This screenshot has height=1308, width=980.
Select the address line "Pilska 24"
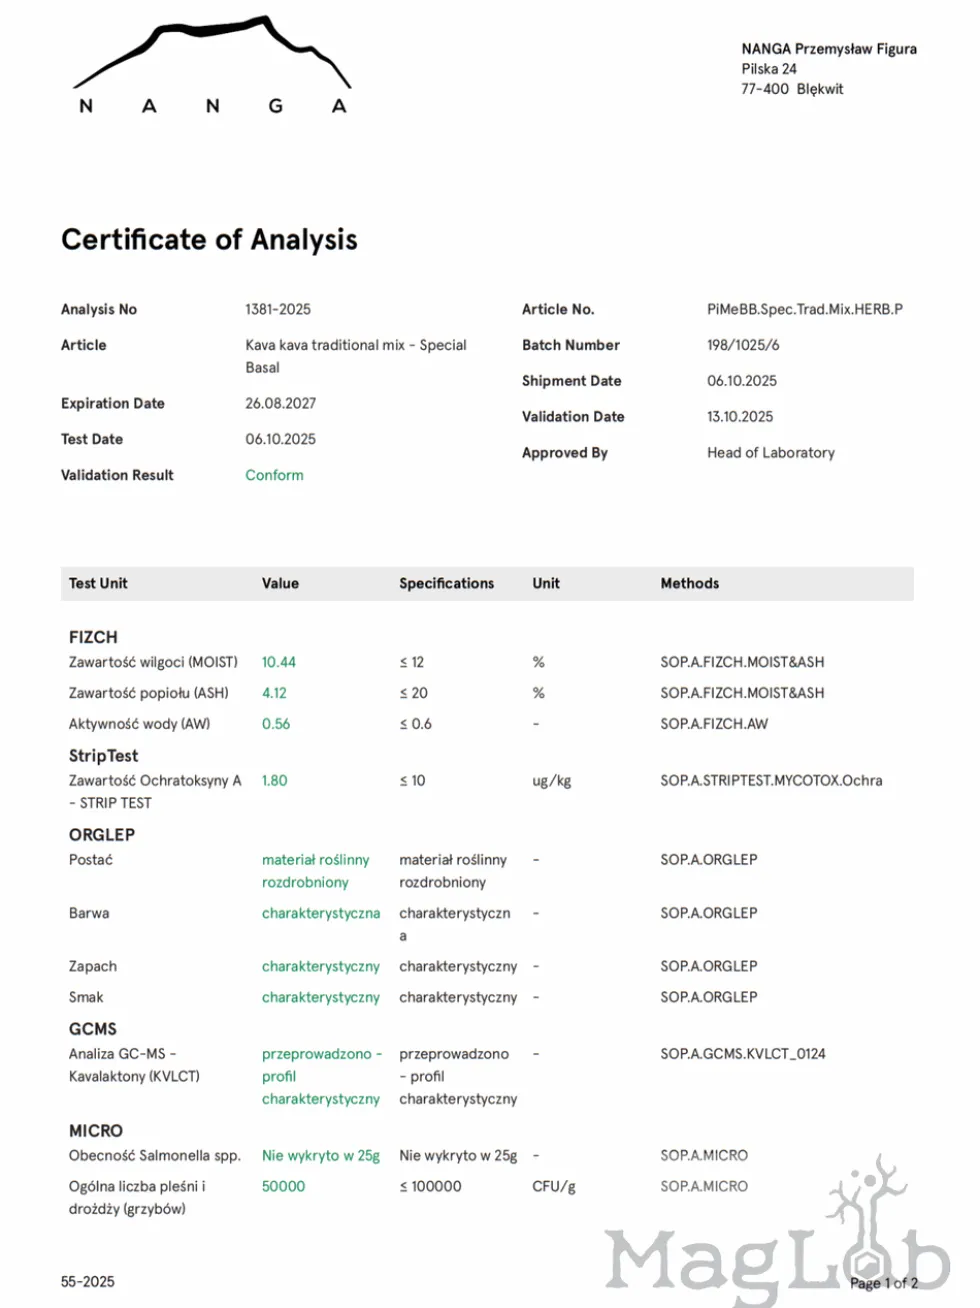coord(769,69)
